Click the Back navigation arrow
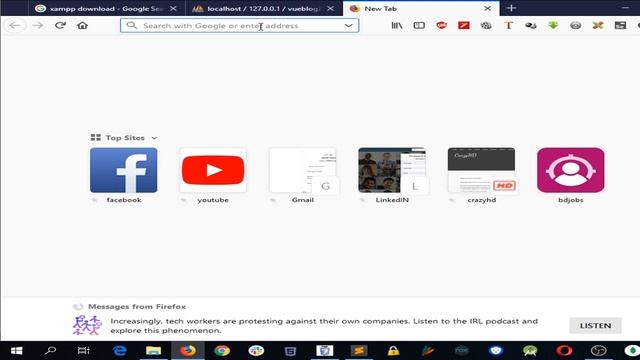The image size is (640, 360). coord(15,25)
